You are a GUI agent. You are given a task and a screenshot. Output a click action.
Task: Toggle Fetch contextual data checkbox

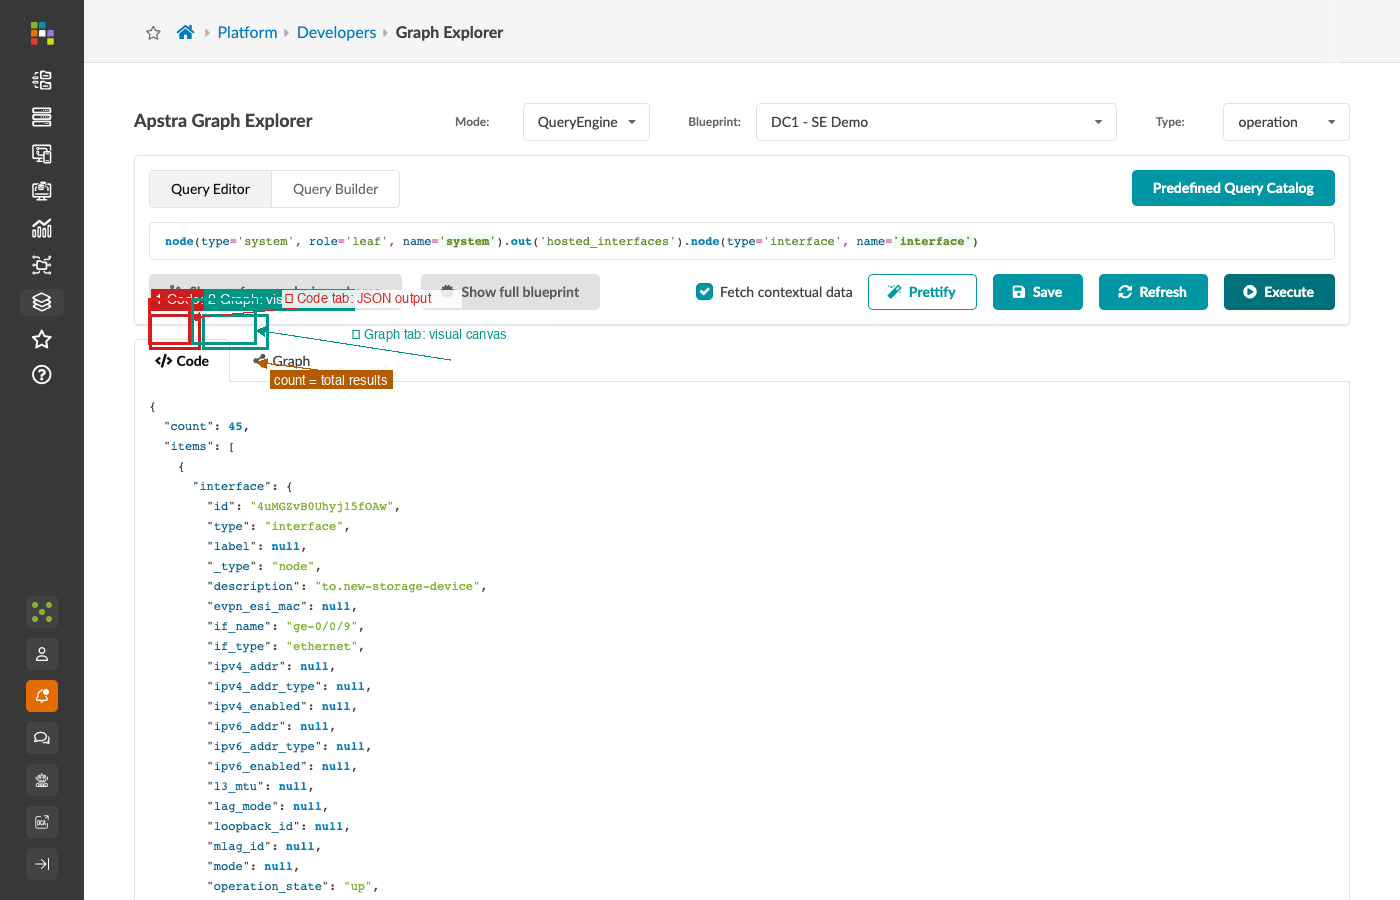tap(705, 292)
